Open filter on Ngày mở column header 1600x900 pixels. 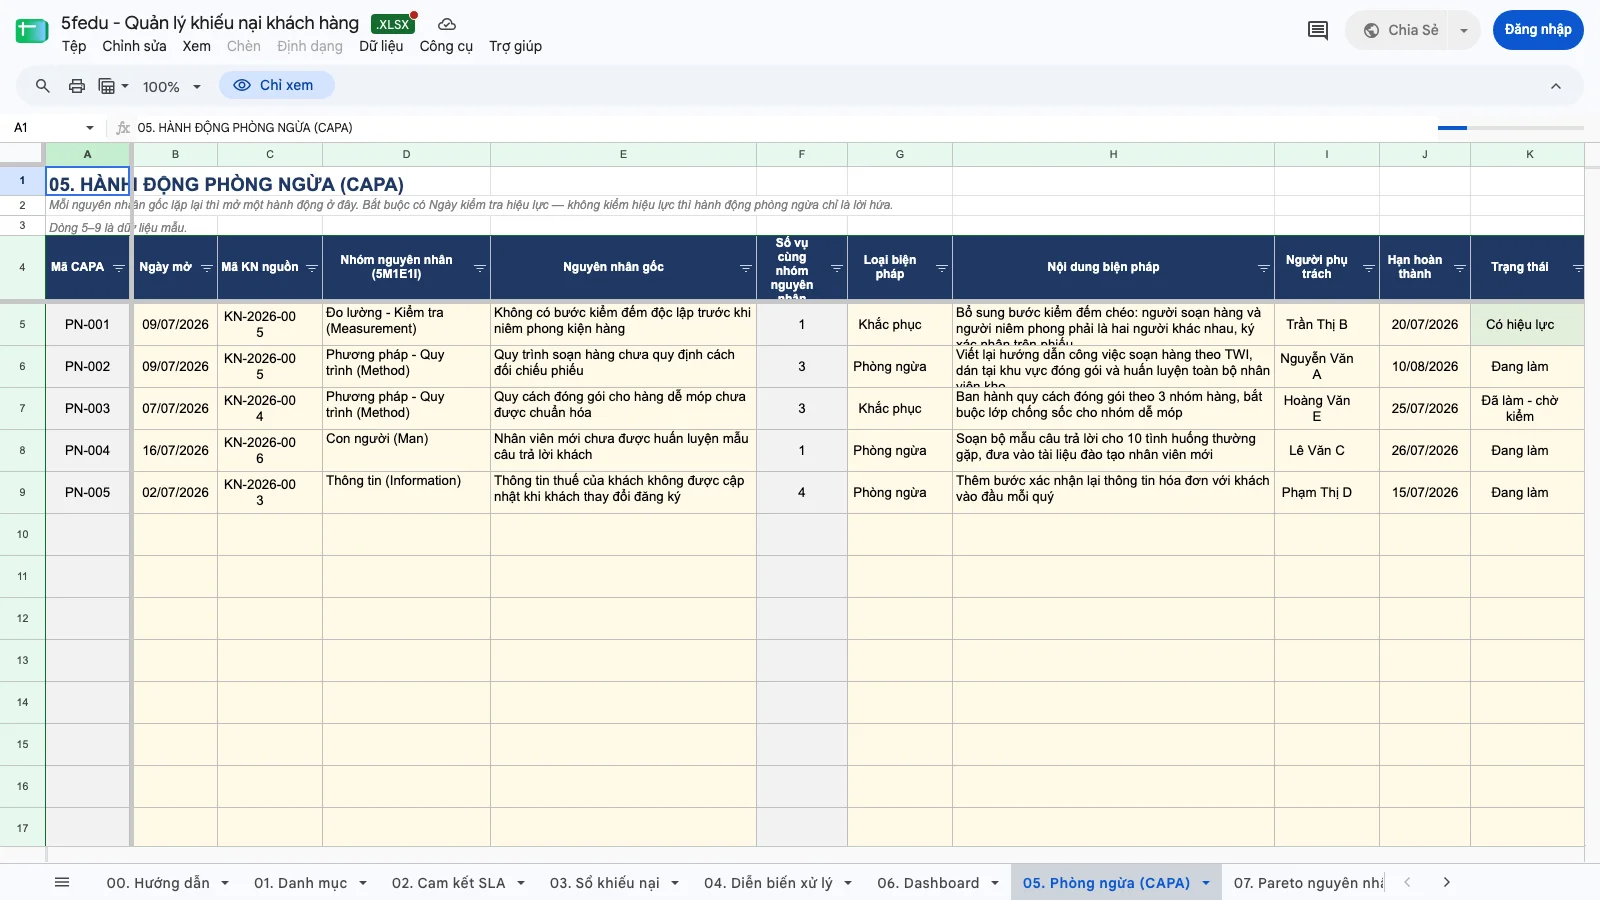[207, 268]
